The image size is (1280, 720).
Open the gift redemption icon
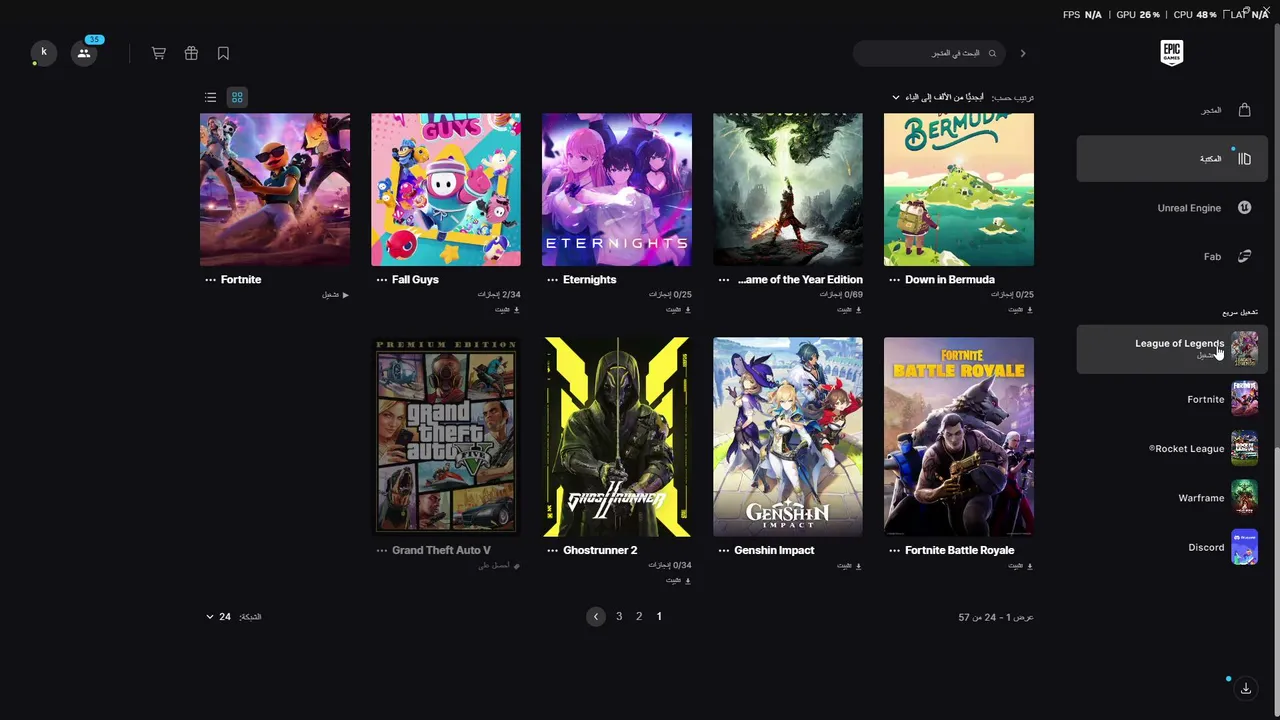click(191, 53)
